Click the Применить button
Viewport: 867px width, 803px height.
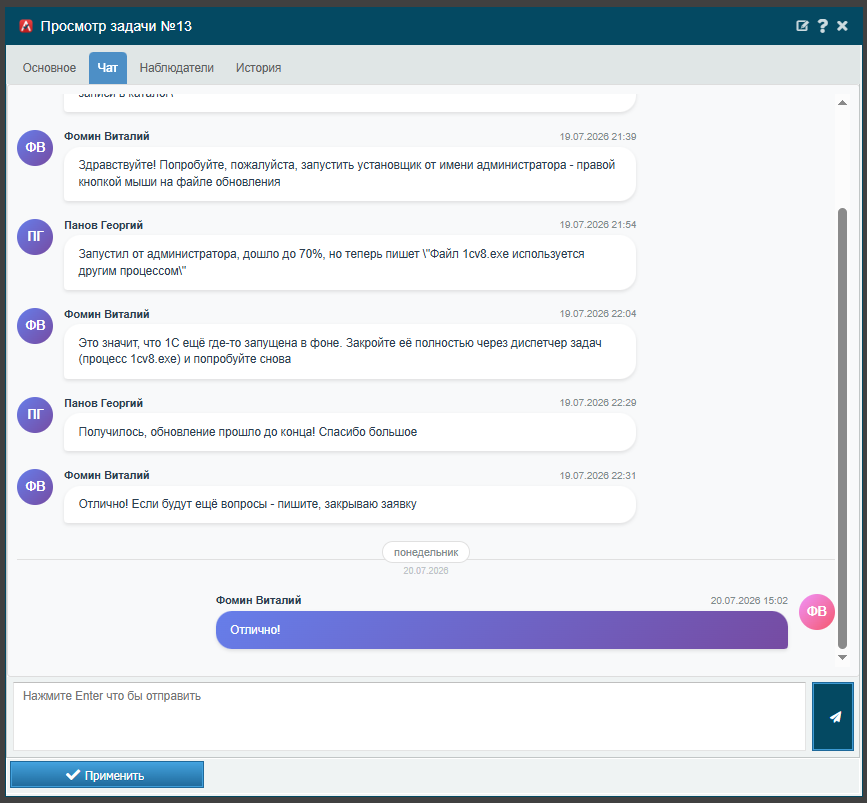coord(107,775)
